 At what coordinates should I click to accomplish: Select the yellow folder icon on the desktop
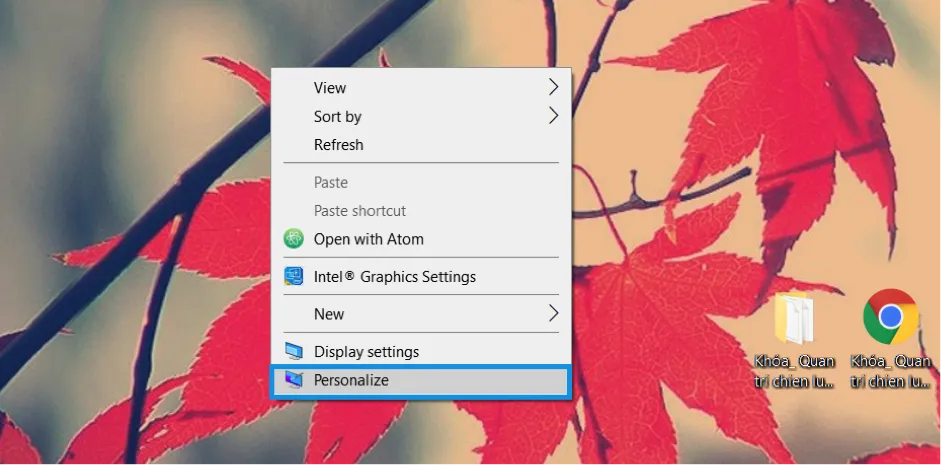click(x=795, y=319)
